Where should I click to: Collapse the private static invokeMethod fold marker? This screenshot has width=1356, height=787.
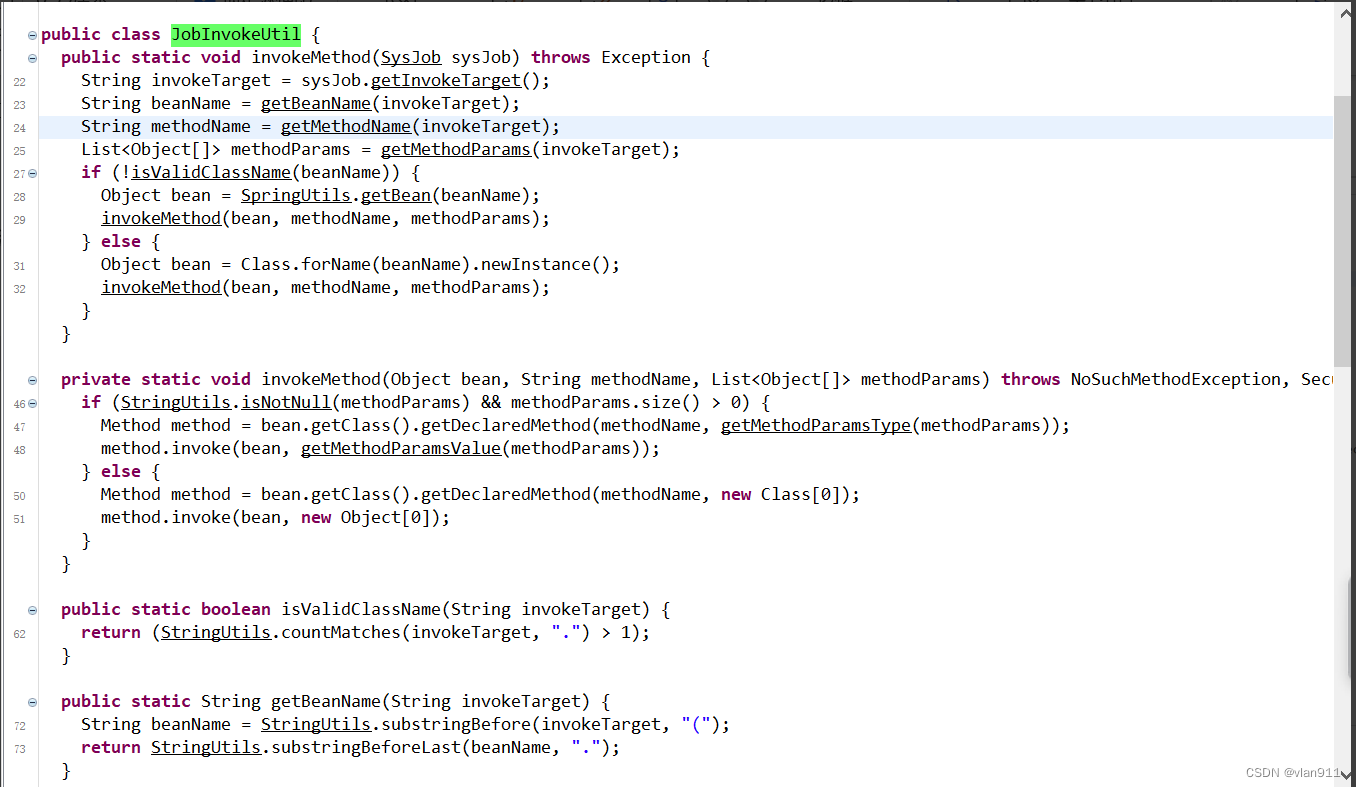(31, 379)
